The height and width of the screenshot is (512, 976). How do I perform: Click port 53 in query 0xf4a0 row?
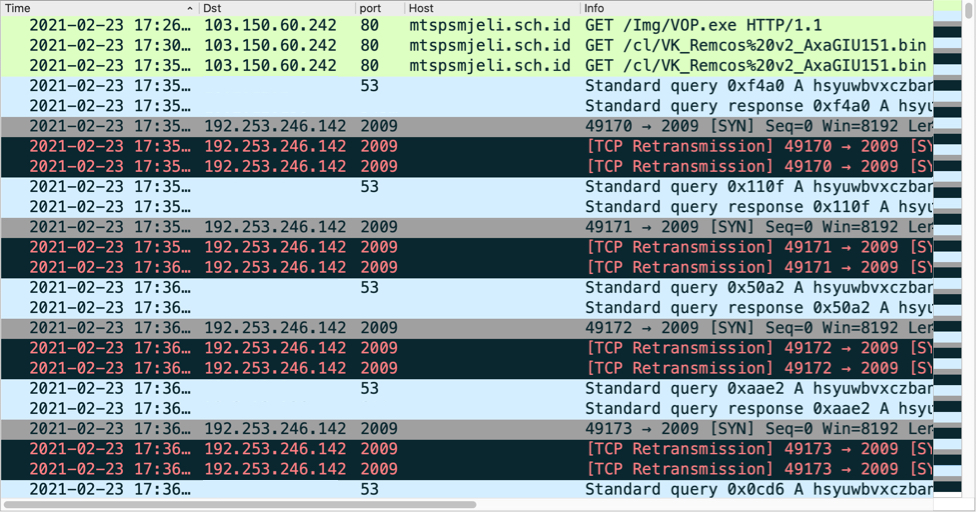(370, 86)
